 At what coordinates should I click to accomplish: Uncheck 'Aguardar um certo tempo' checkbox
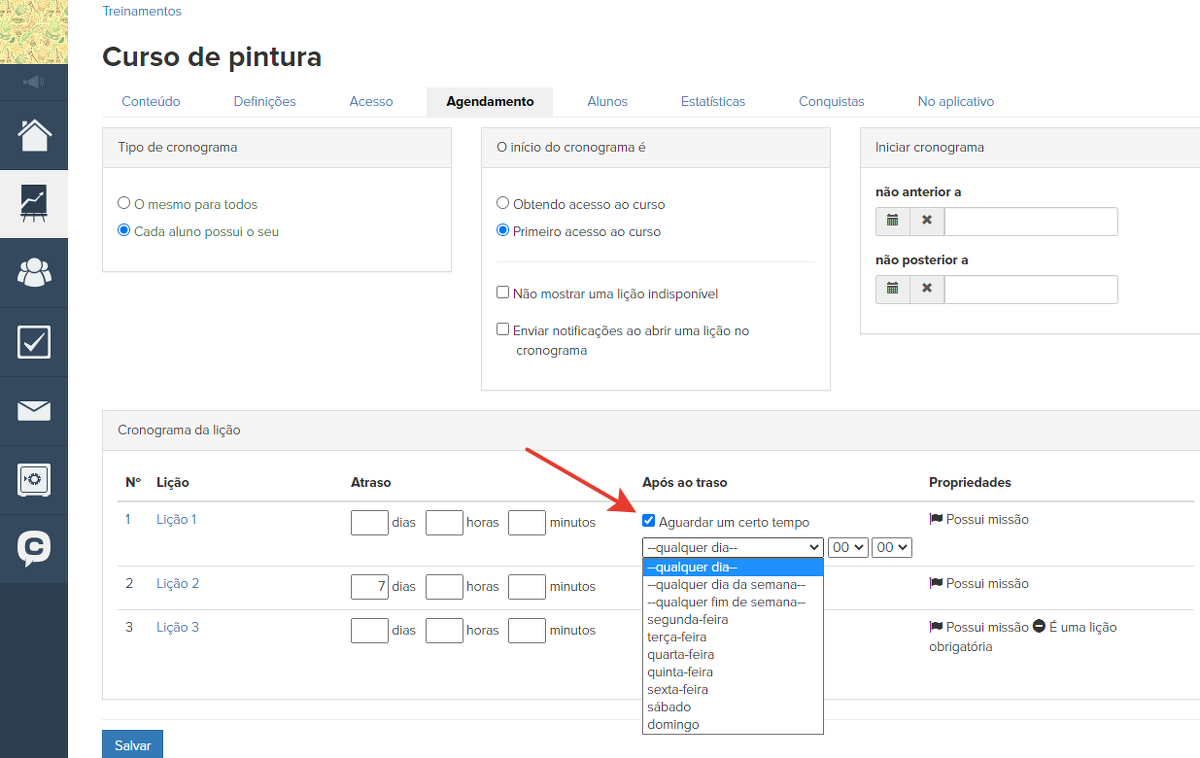click(x=649, y=521)
